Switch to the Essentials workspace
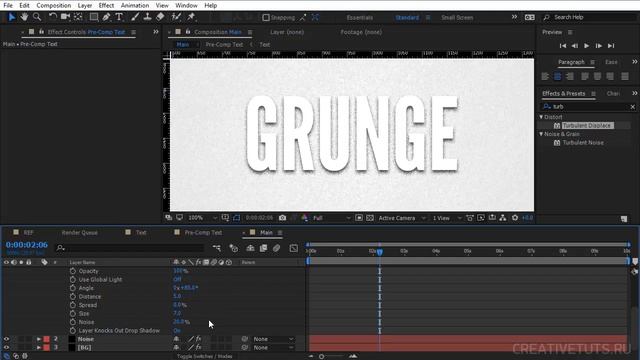The image size is (640, 360). pos(360,18)
